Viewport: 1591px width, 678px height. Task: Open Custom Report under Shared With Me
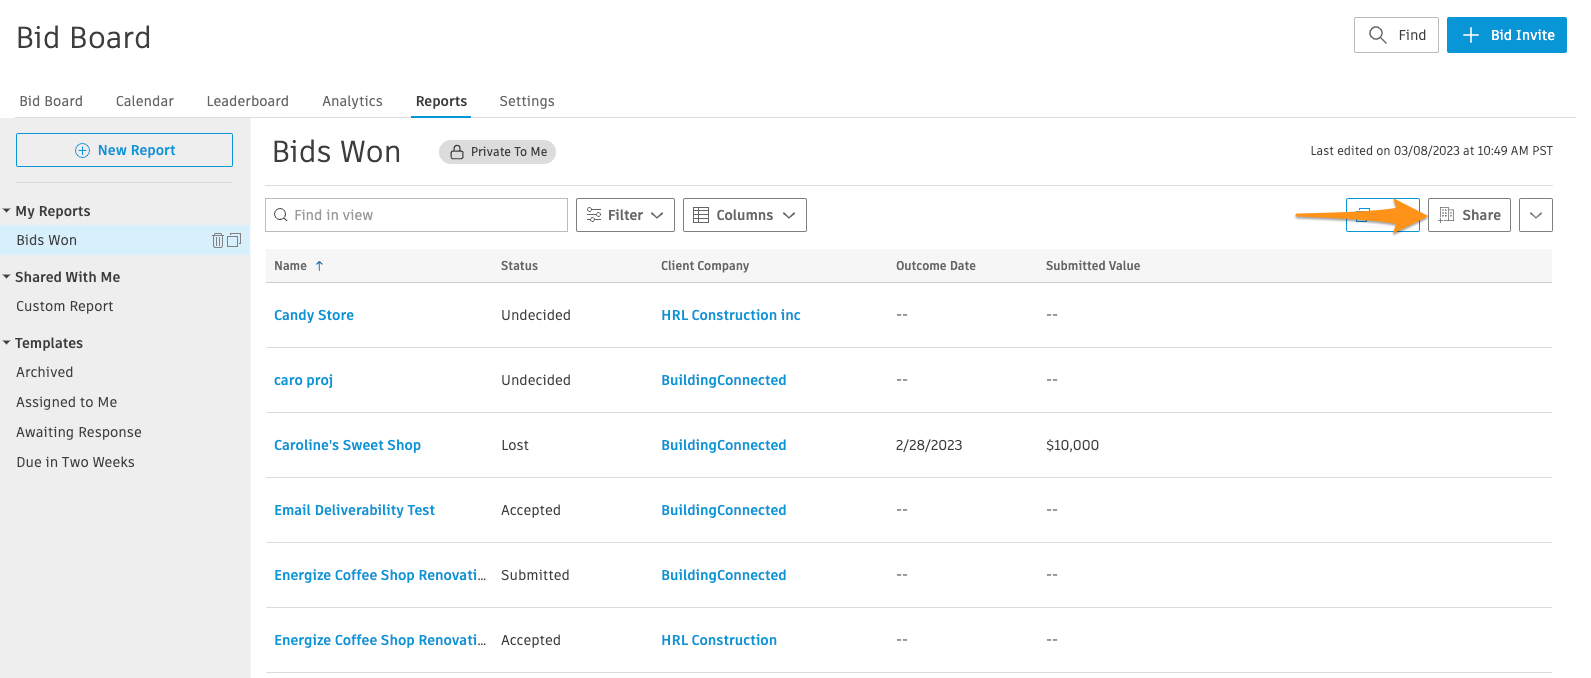[65, 306]
